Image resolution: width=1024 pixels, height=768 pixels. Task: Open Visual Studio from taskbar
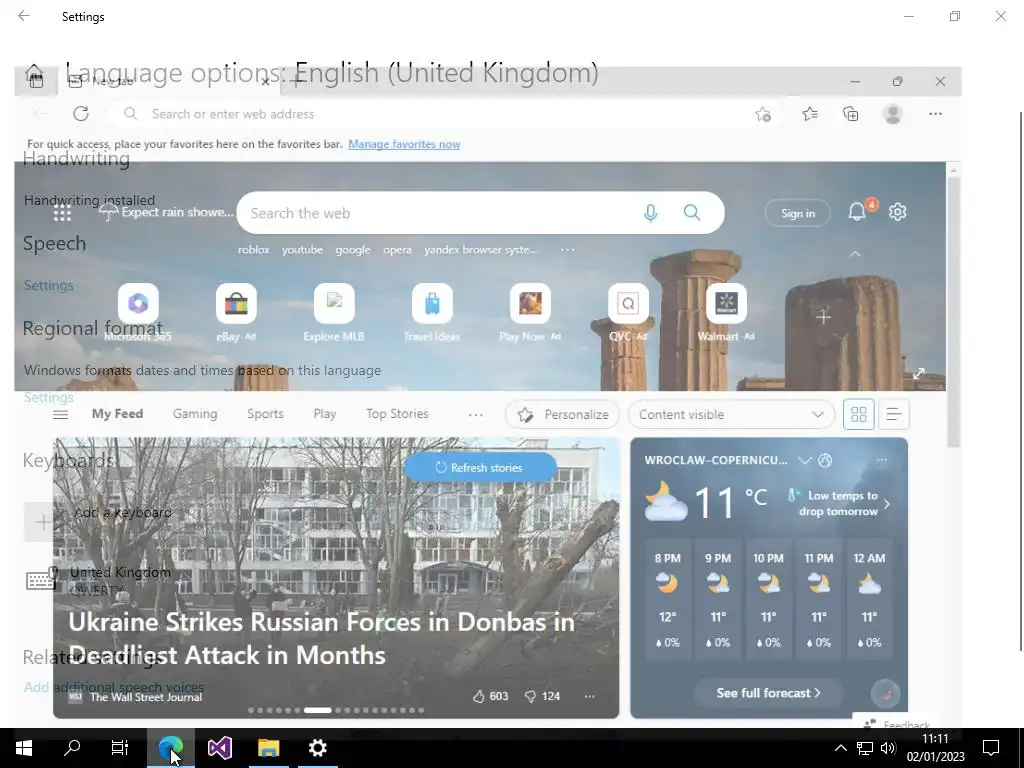click(x=220, y=748)
